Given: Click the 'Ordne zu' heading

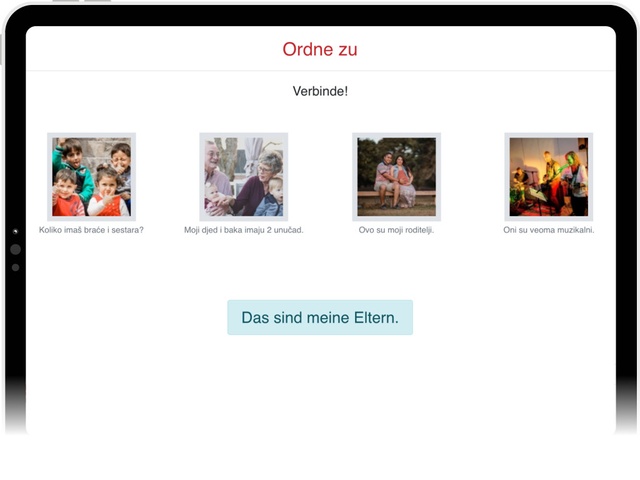Looking at the screenshot, I should point(320,49).
